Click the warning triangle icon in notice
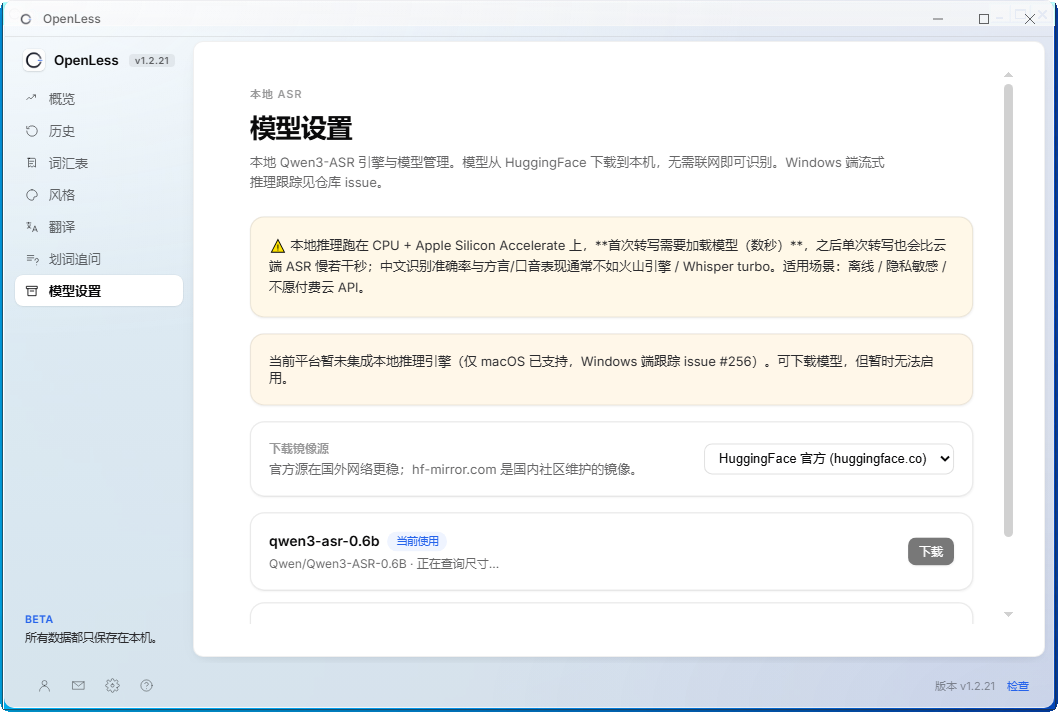The image size is (1058, 712). click(x=277, y=246)
